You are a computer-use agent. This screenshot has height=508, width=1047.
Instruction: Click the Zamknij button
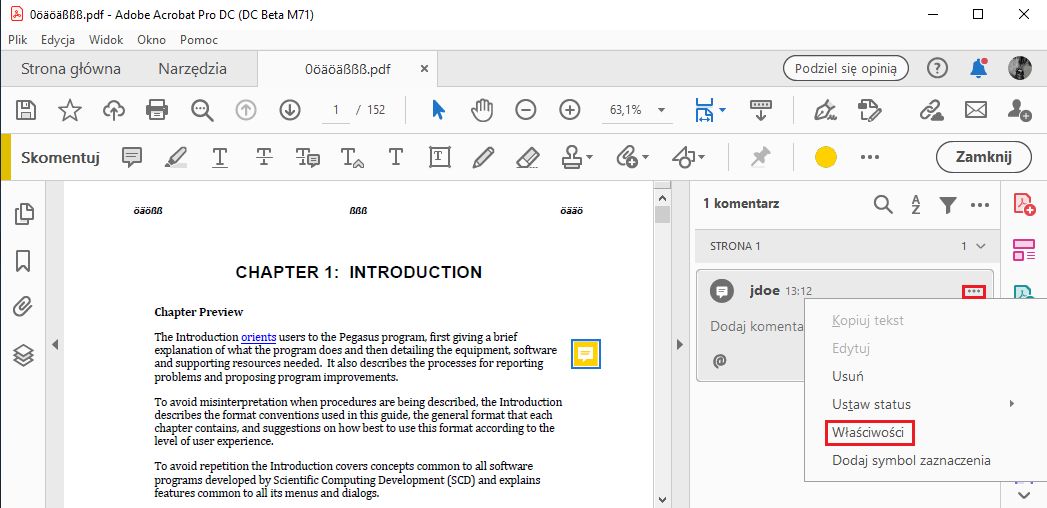coord(984,158)
